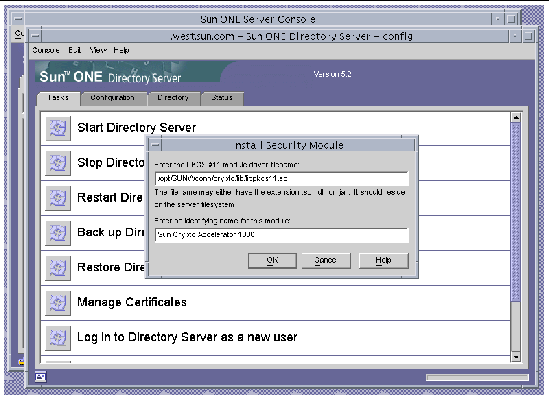Image resolution: width=549 pixels, height=400 pixels.
Task: Click the task list scrollbar down arrow
Action: [516, 357]
